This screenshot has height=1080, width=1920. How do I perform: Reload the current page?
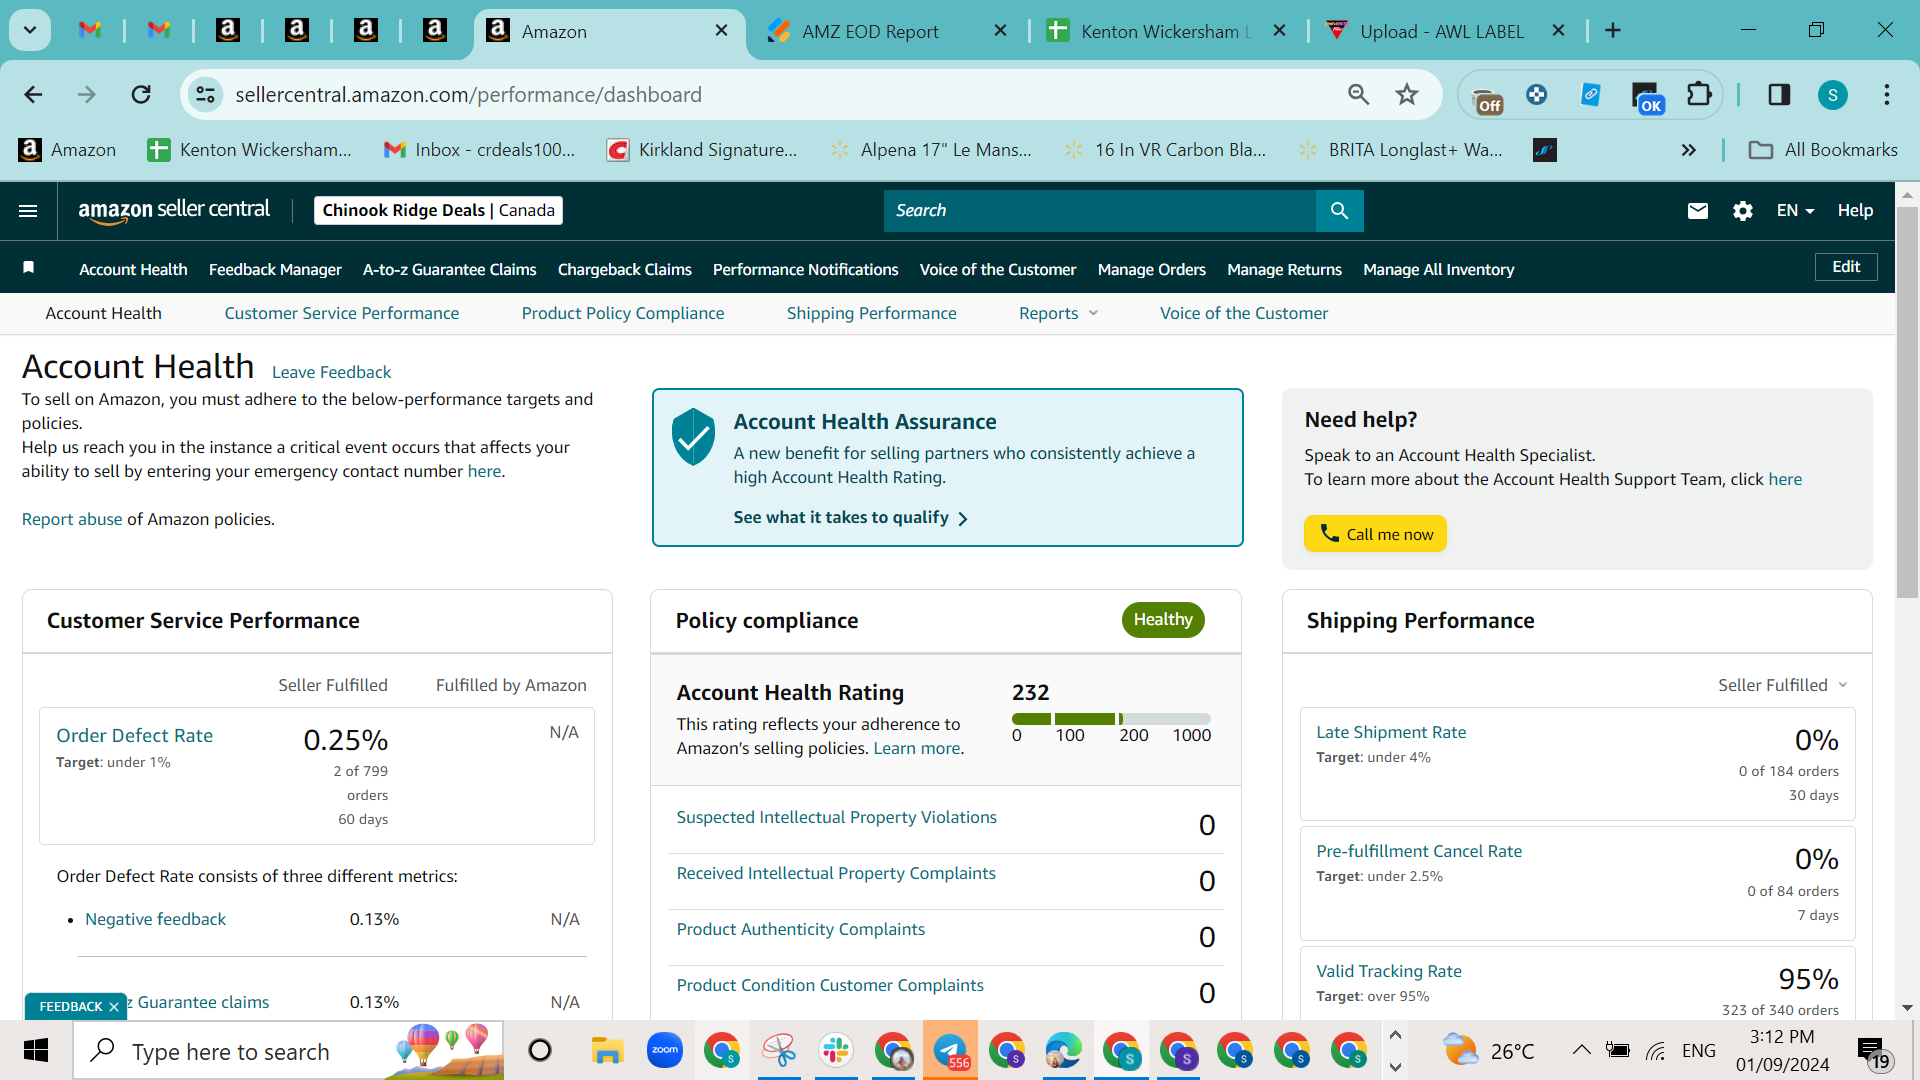(141, 95)
